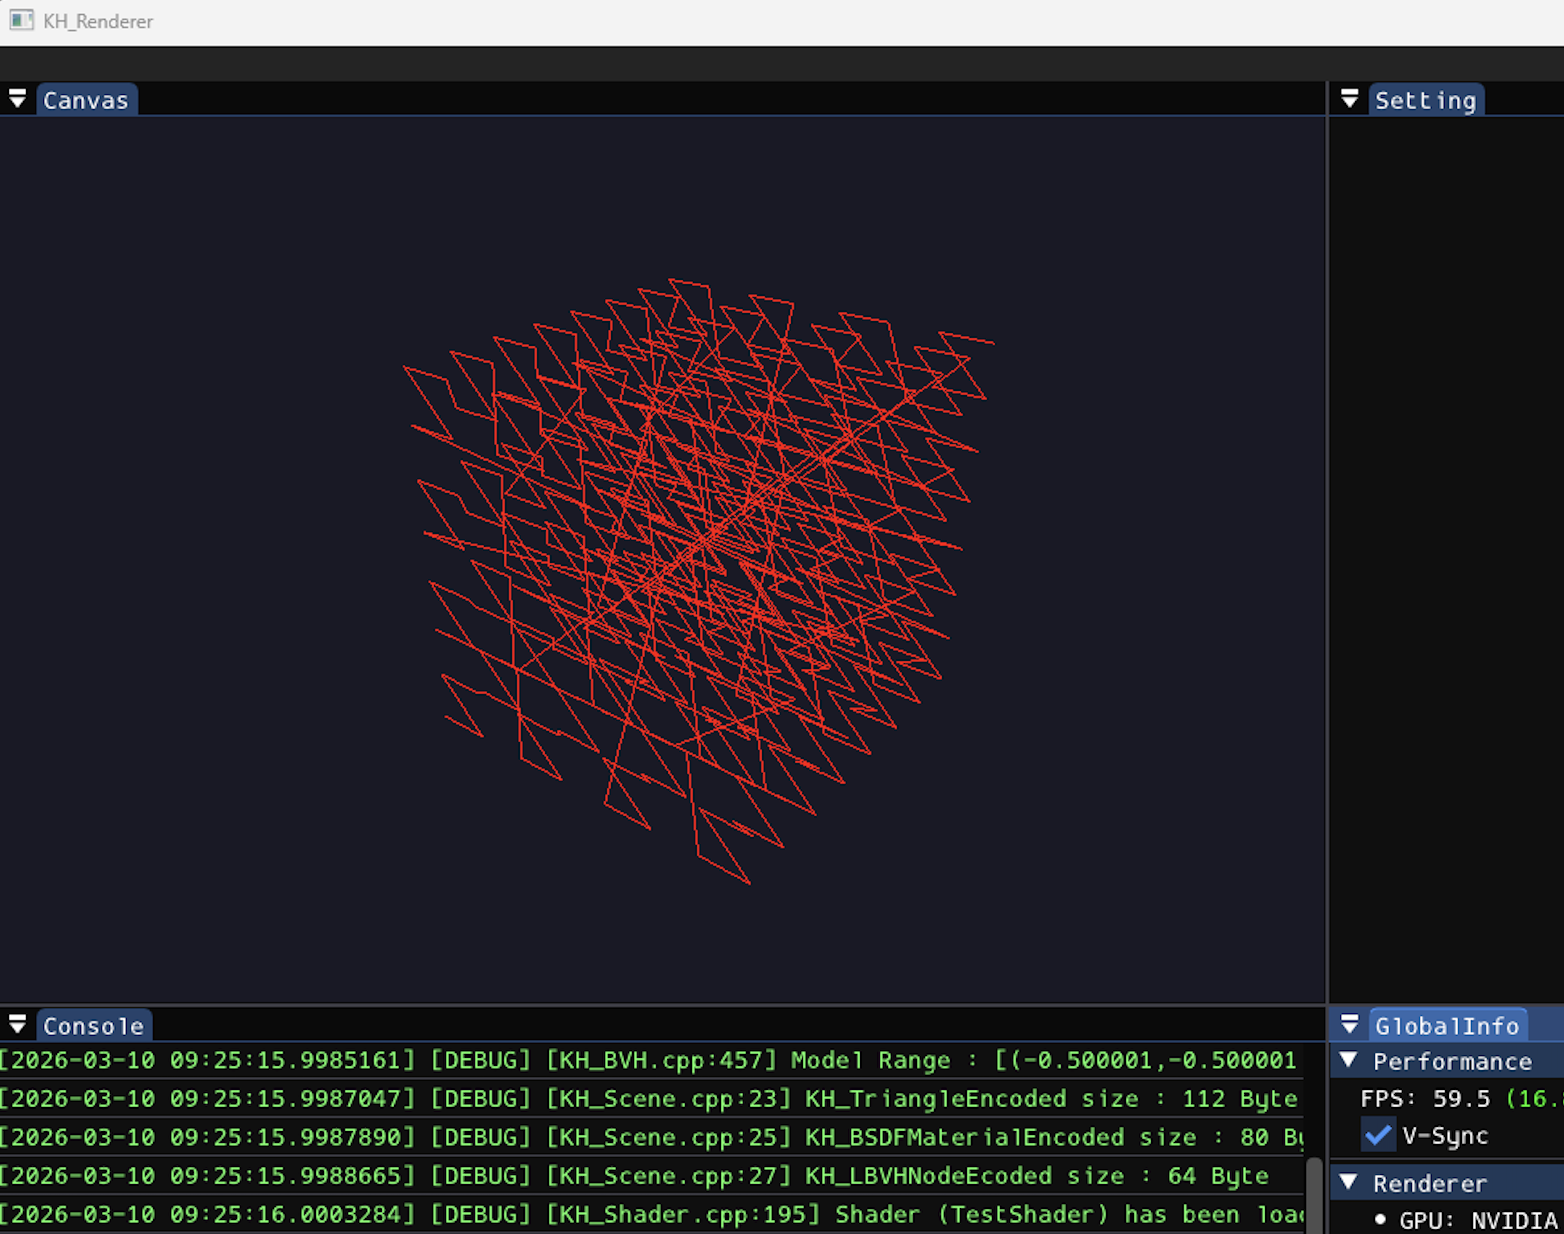The height and width of the screenshot is (1234, 1564).
Task: Select the Console tab
Action: tap(94, 1026)
